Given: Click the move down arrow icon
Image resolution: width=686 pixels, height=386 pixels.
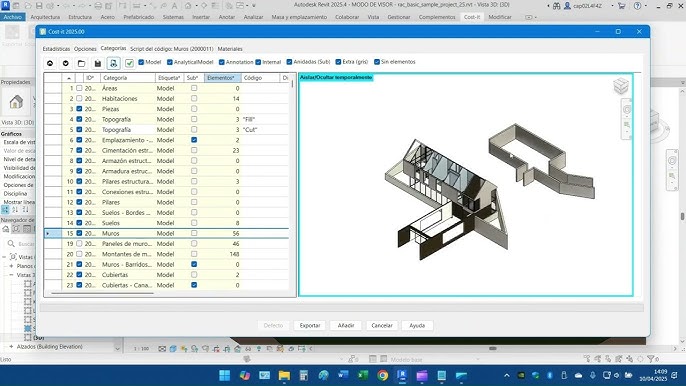Looking at the screenshot, I should [x=66, y=63].
